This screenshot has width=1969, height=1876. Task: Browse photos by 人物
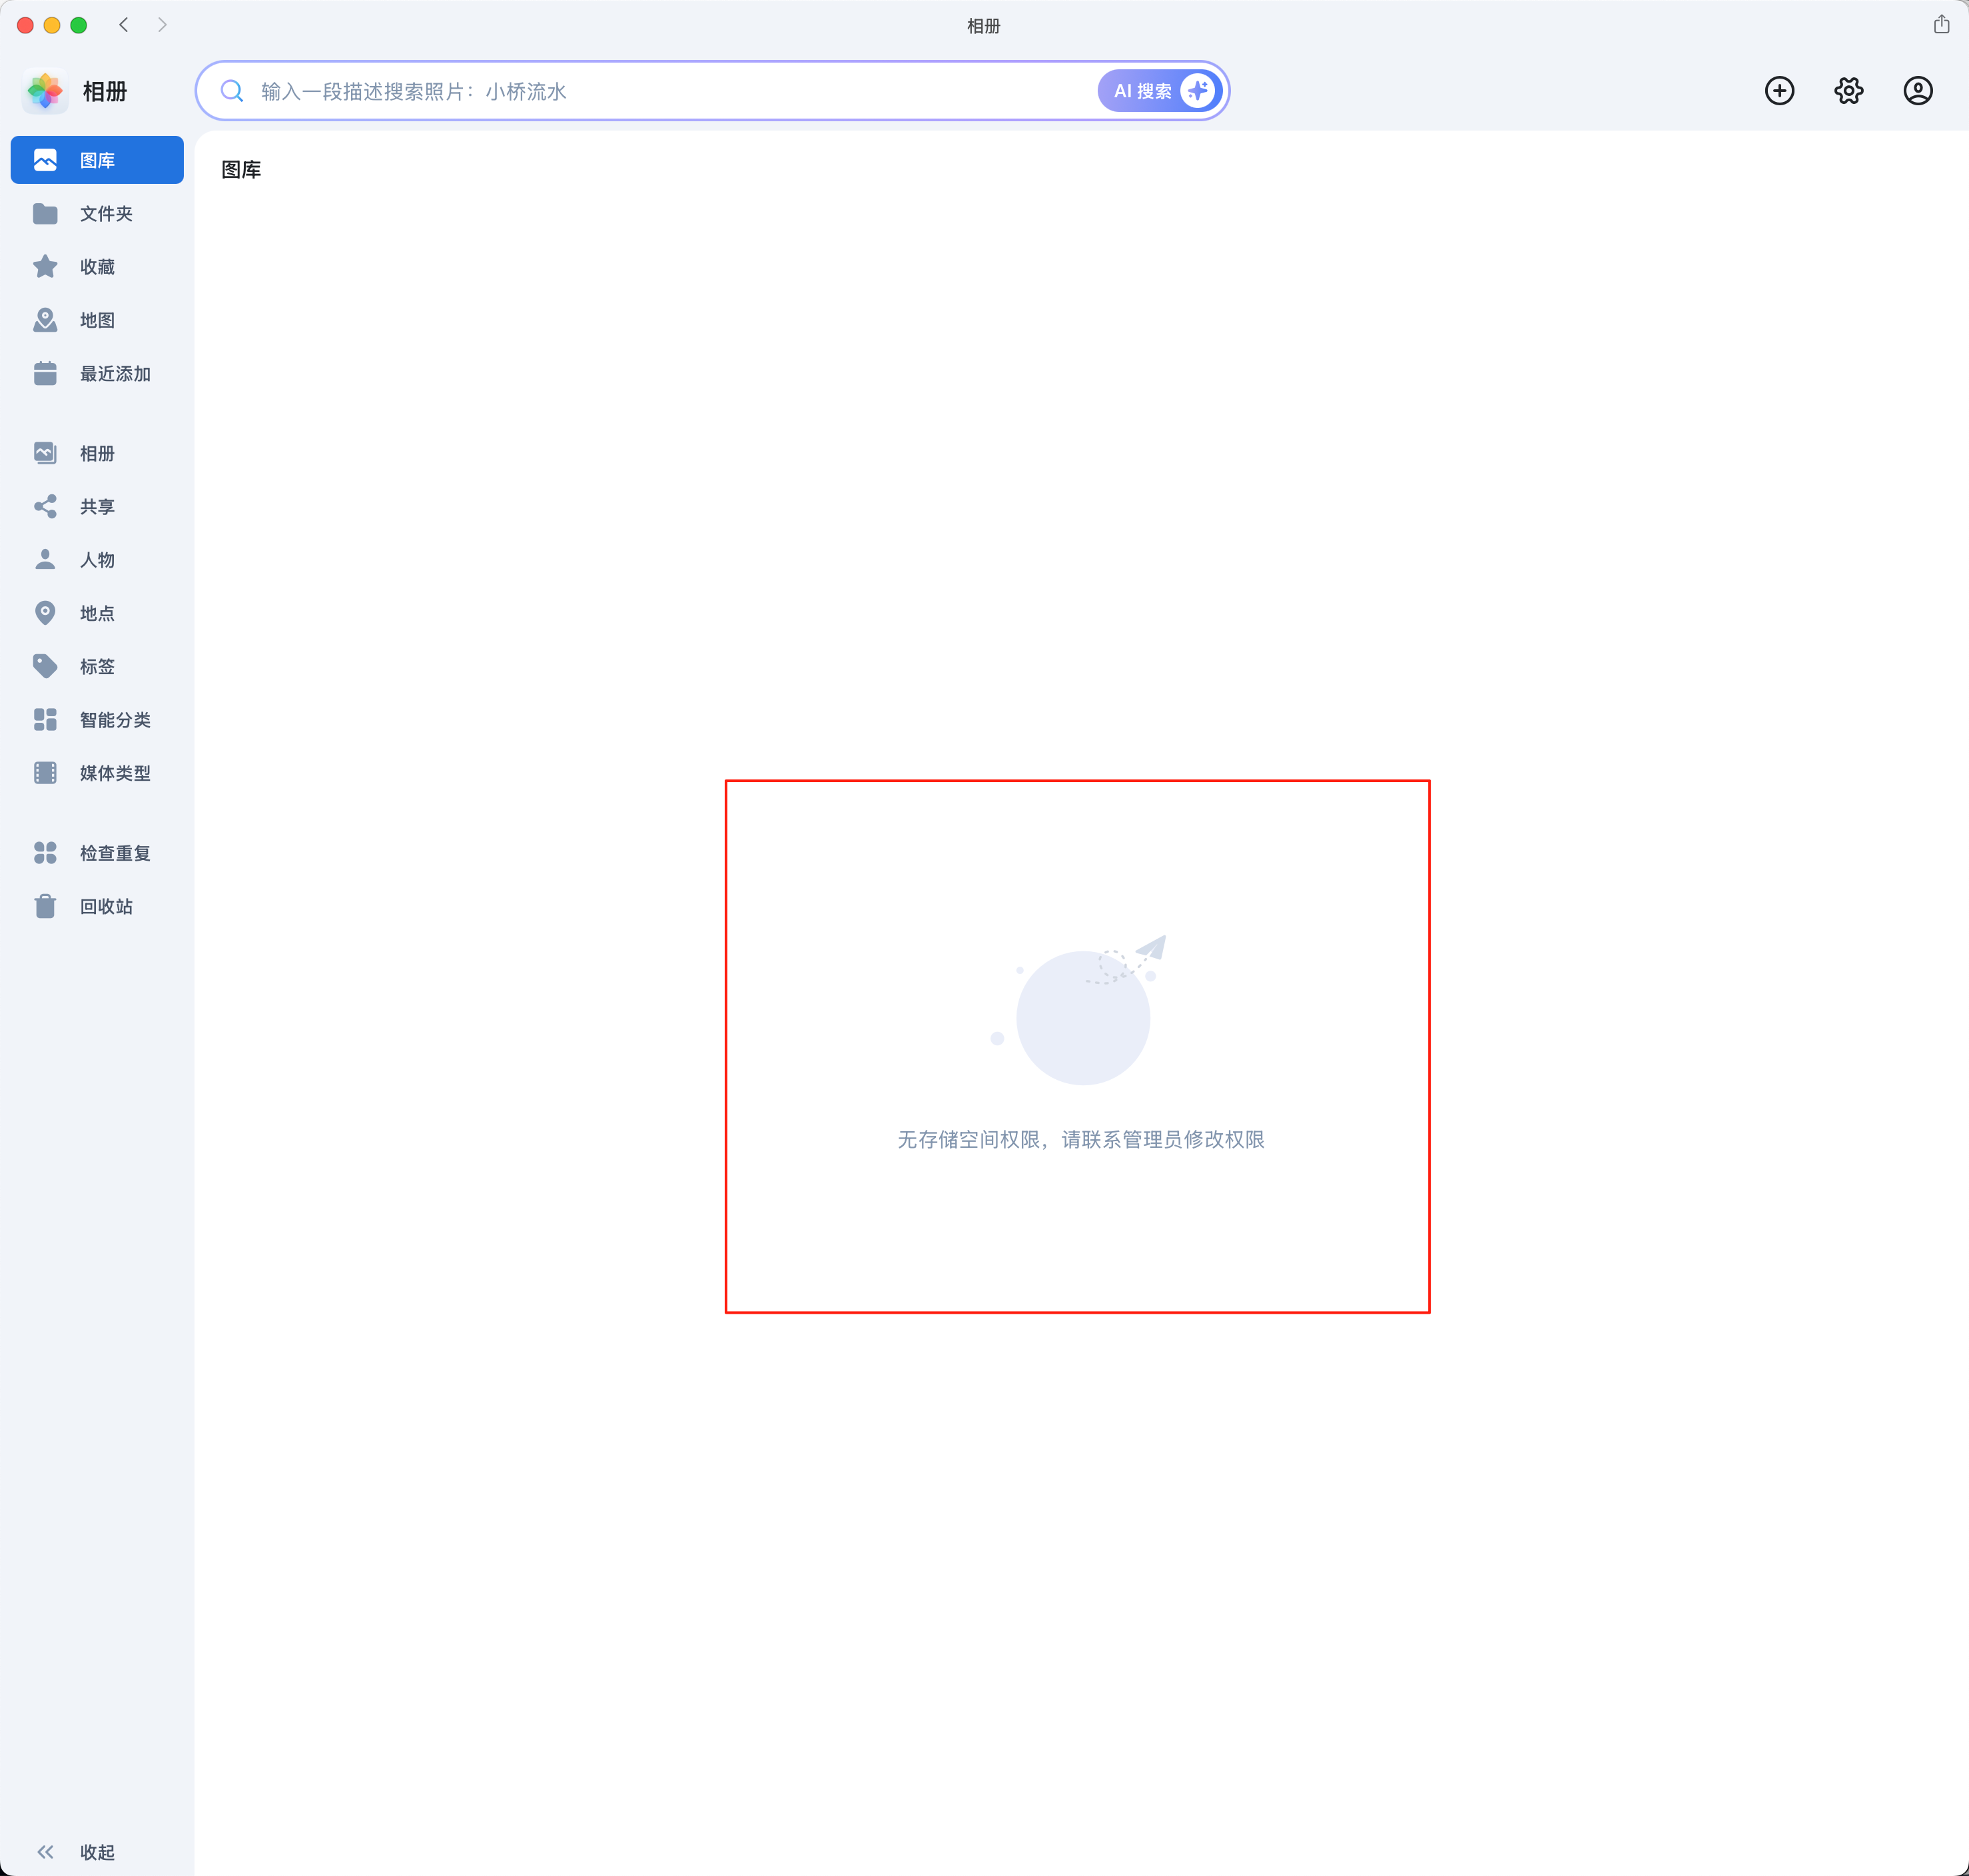[97, 560]
